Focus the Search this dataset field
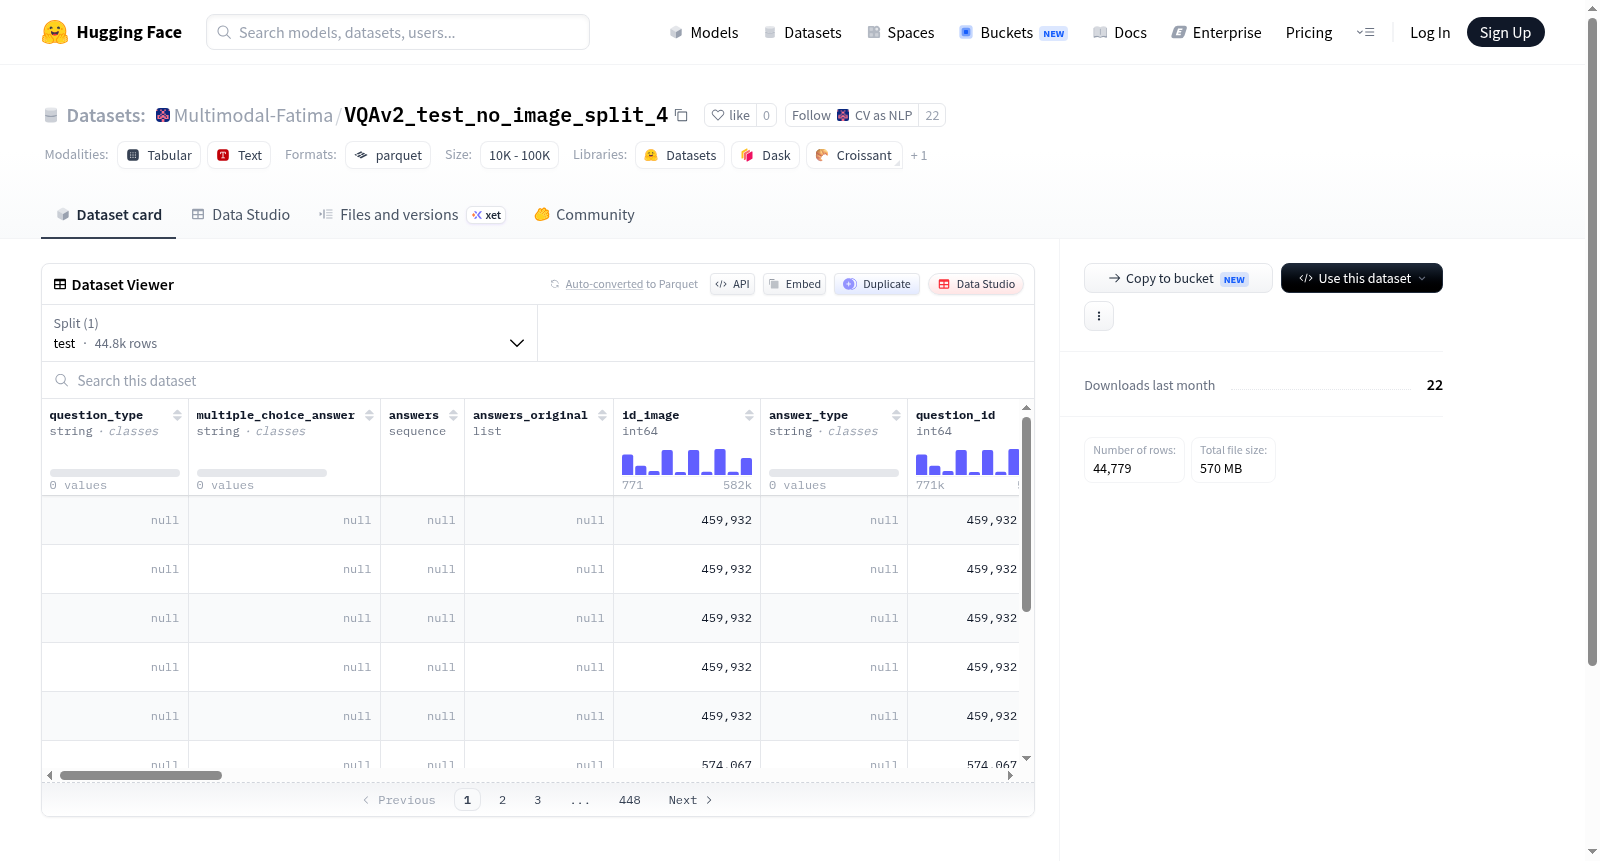The image size is (1600, 861). [x=538, y=380]
